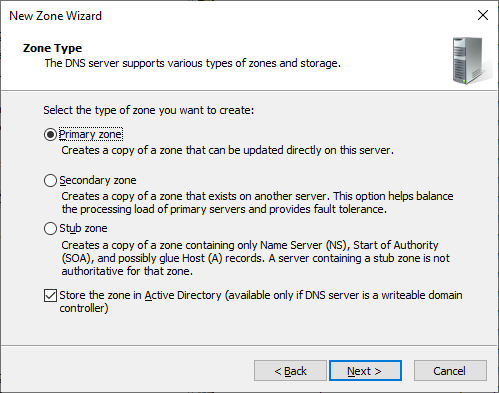499x393 pixels.
Task: Click the Primary zone label text
Action: tap(91, 134)
